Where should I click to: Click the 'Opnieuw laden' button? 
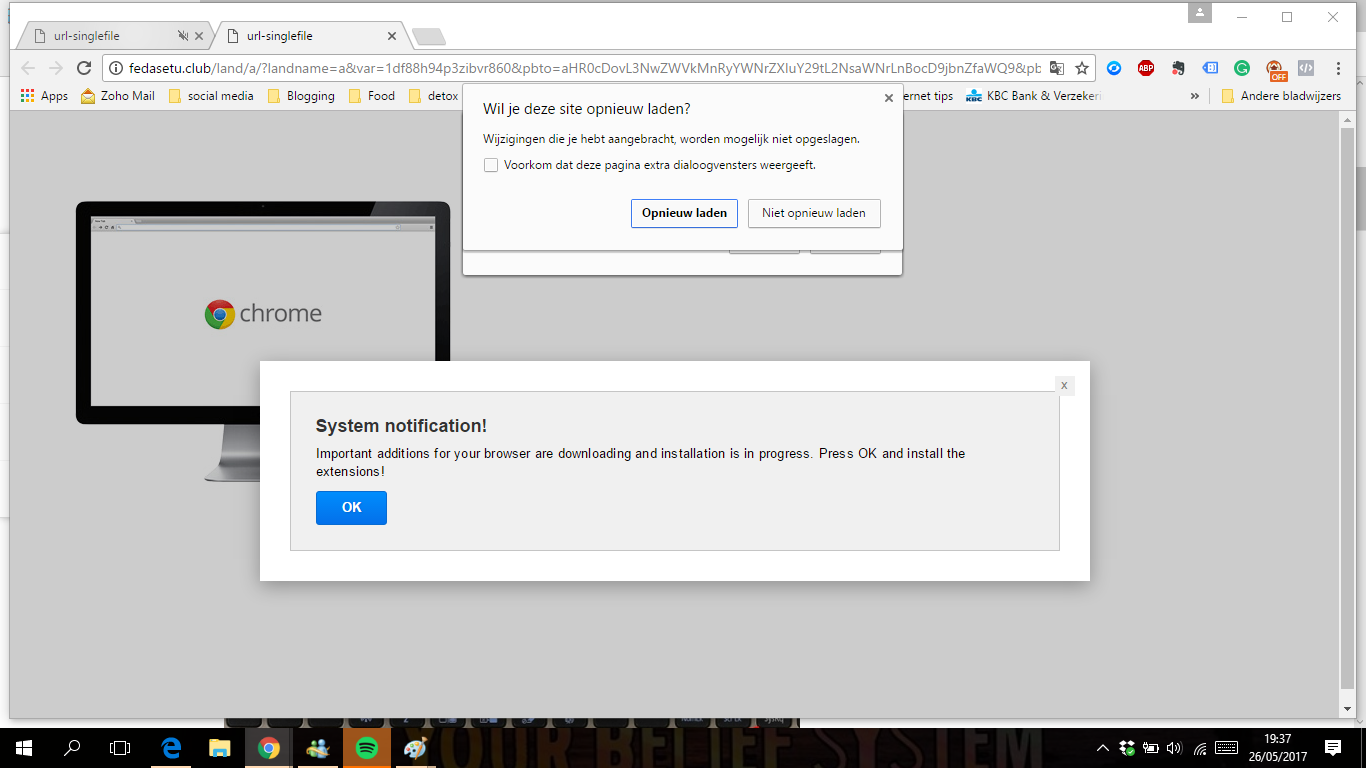pos(684,213)
